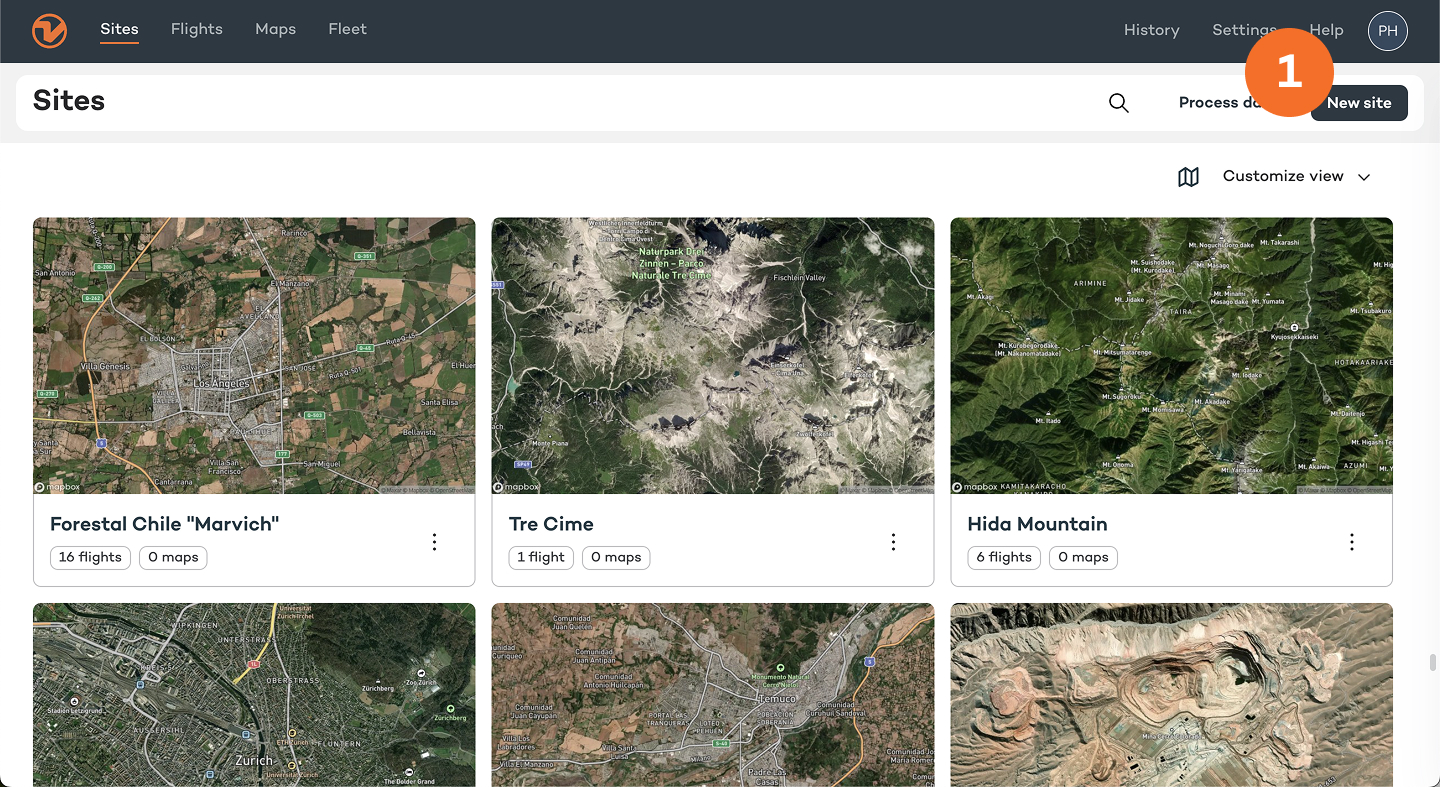Open the Zurich site map thumbnail

pyautogui.click(x=254, y=695)
